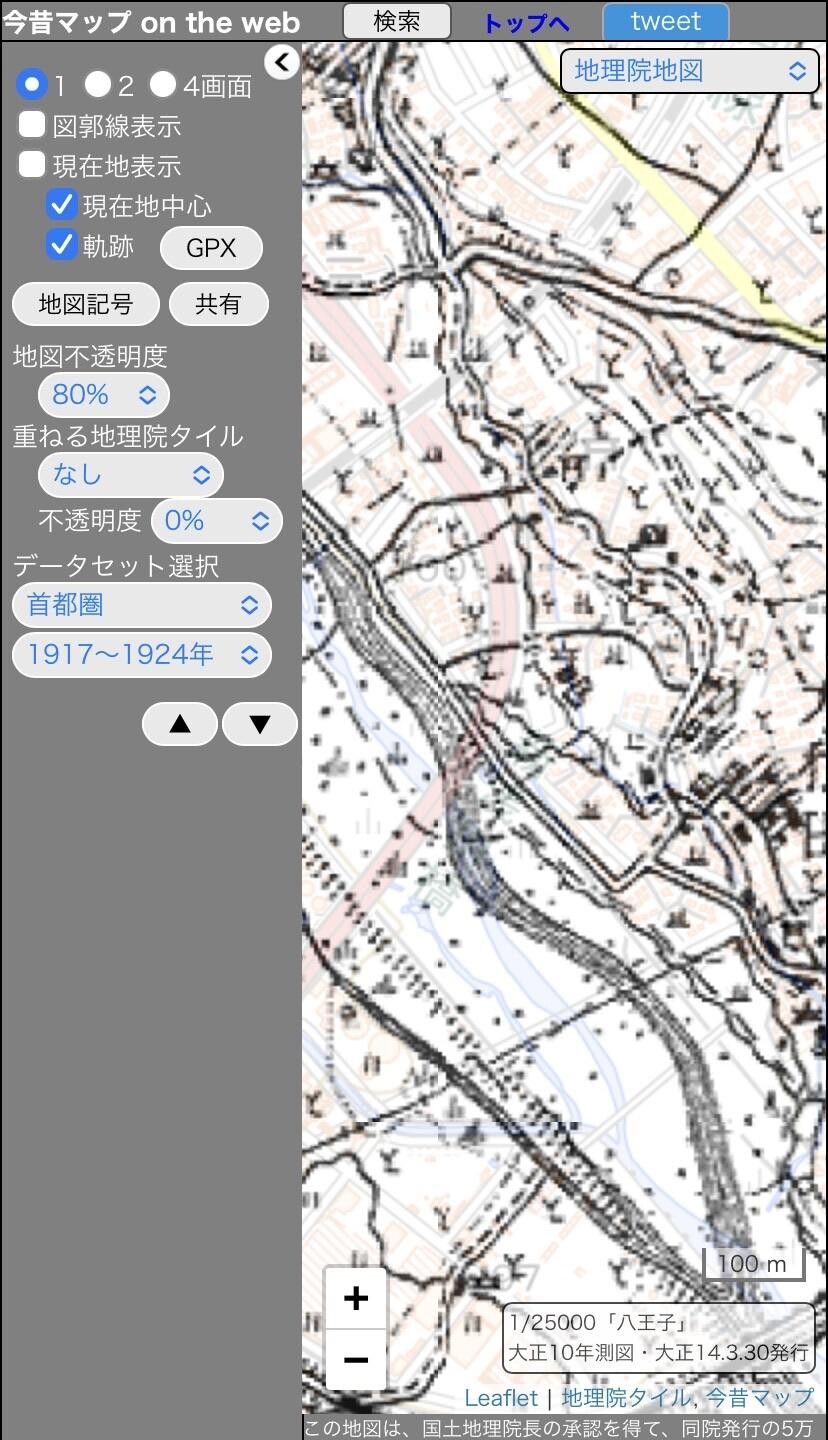Open the 重ねる地理院タイル overlay tile dropdown

(130, 475)
